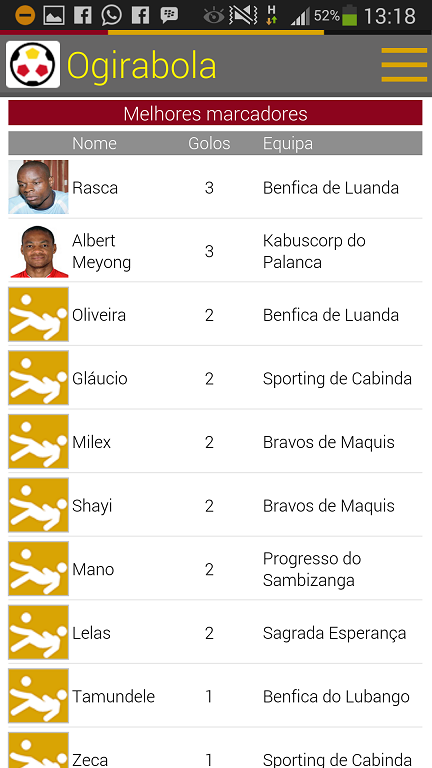432x768 pixels.
Task: Open Rasca's player photo
Action: tap(38, 187)
